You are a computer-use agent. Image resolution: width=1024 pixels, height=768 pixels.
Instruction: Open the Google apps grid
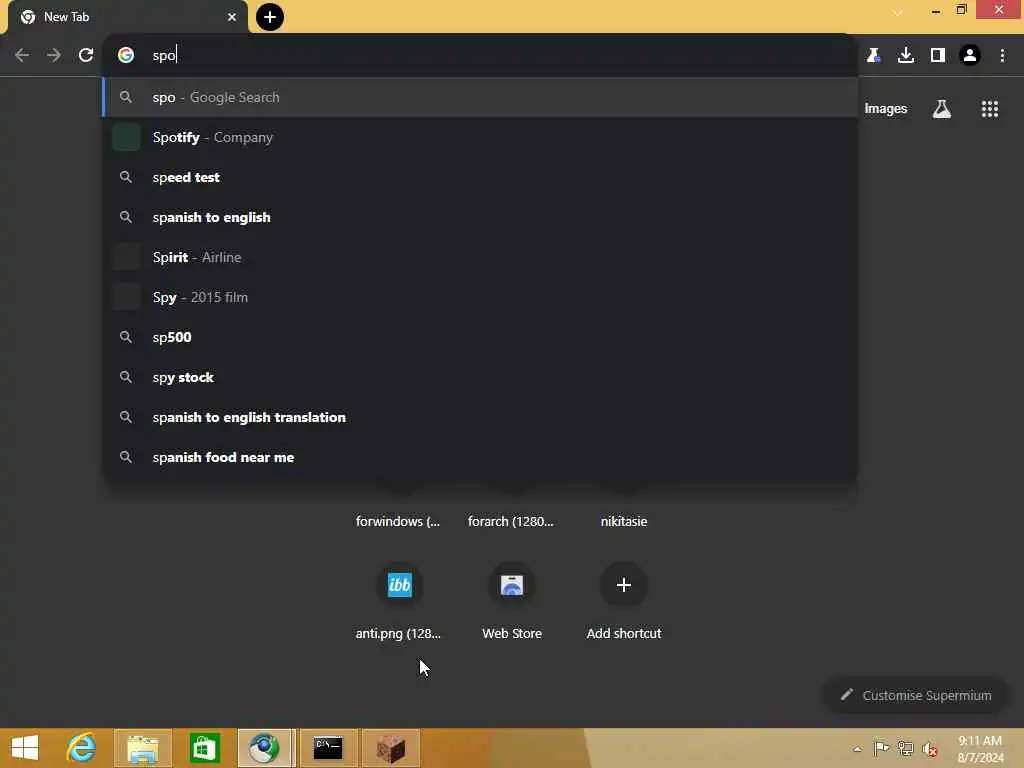[x=989, y=108]
